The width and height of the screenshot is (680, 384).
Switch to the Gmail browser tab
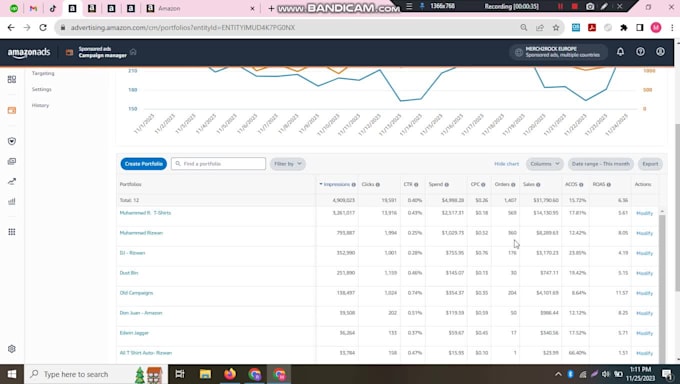tap(33, 8)
